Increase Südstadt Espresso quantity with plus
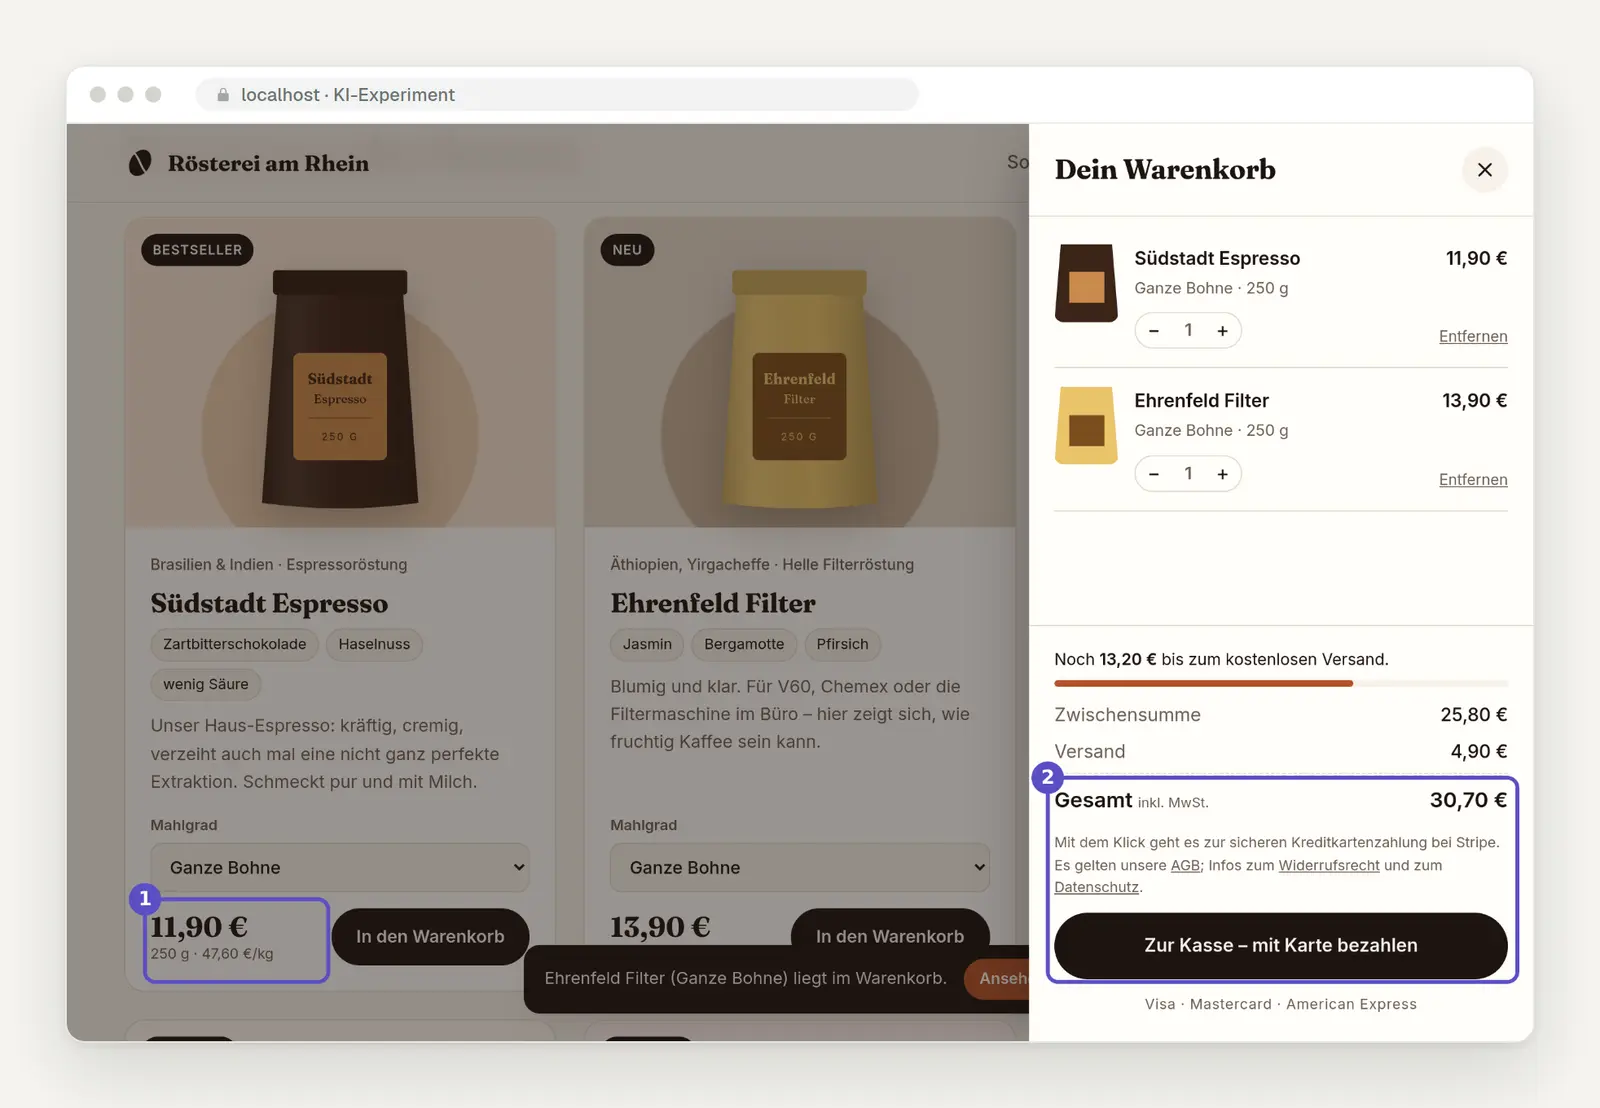 point(1222,331)
